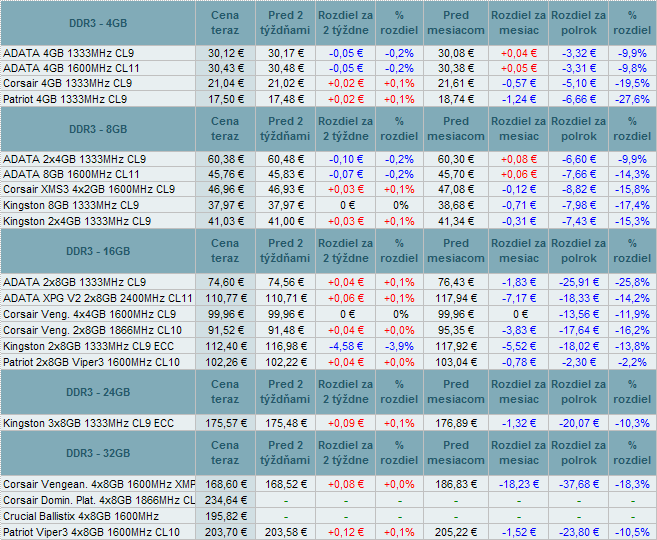Screen dimensions: 657x540
Task: Click the current price 102,26 €
Action: click(x=226, y=362)
